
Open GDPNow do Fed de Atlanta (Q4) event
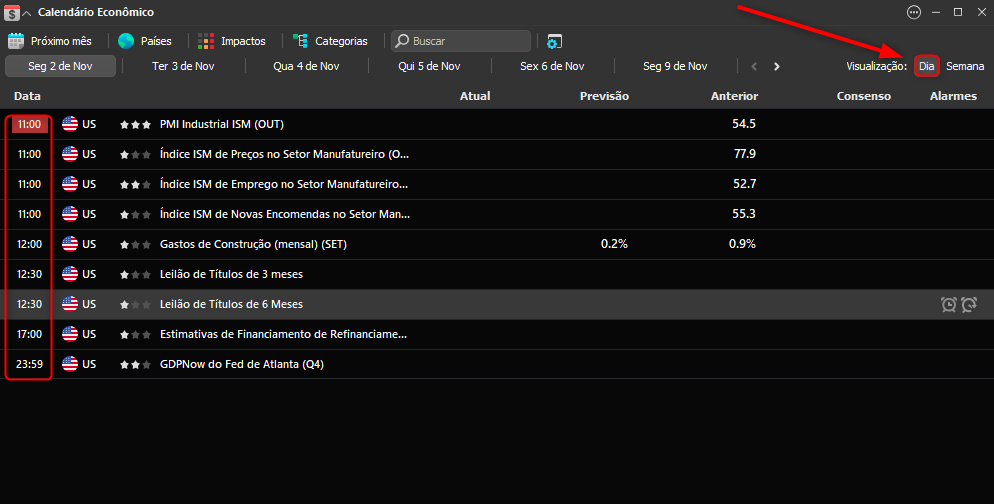click(x=242, y=364)
